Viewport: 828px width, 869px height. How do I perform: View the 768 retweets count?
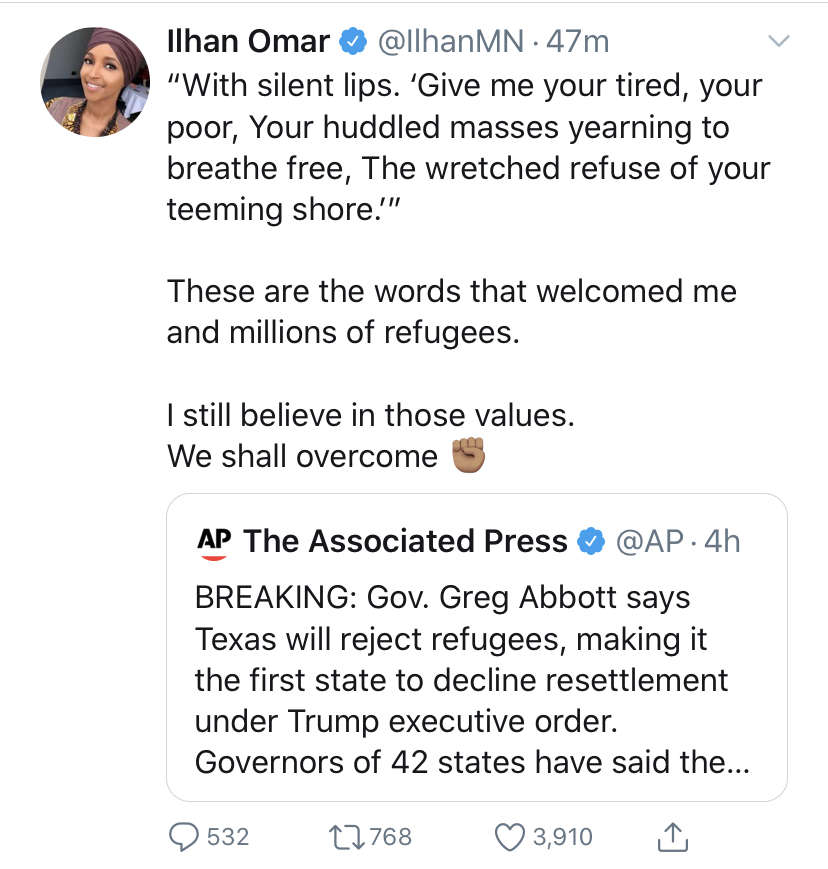(391, 837)
